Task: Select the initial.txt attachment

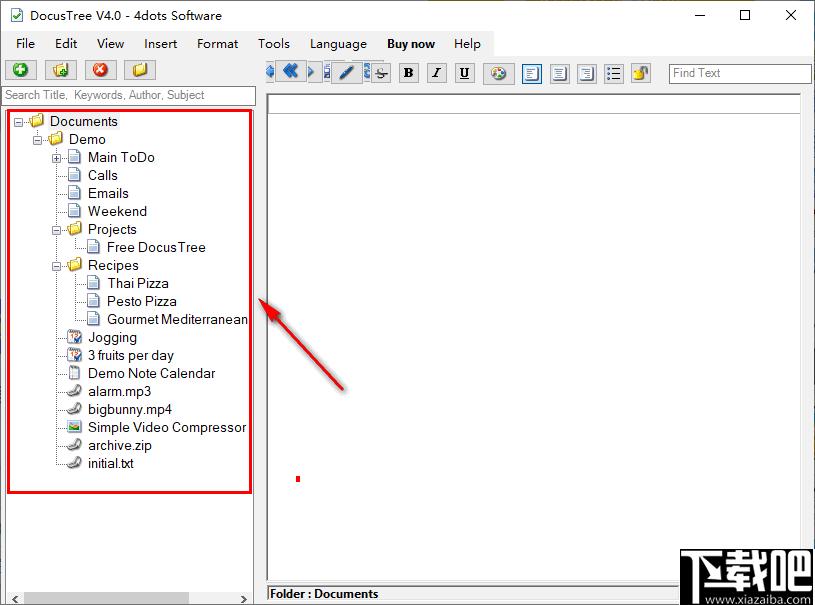Action: point(110,463)
